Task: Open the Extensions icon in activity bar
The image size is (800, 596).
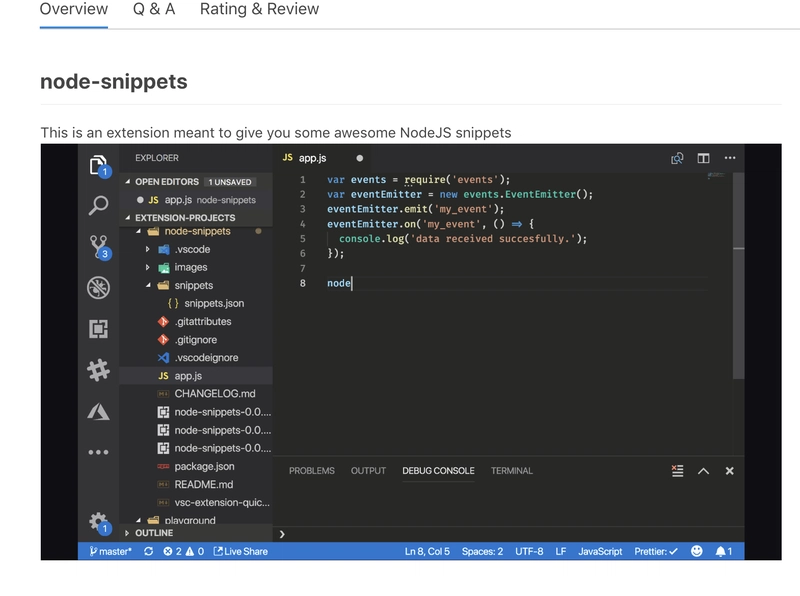Action: [x=98, y=329]
